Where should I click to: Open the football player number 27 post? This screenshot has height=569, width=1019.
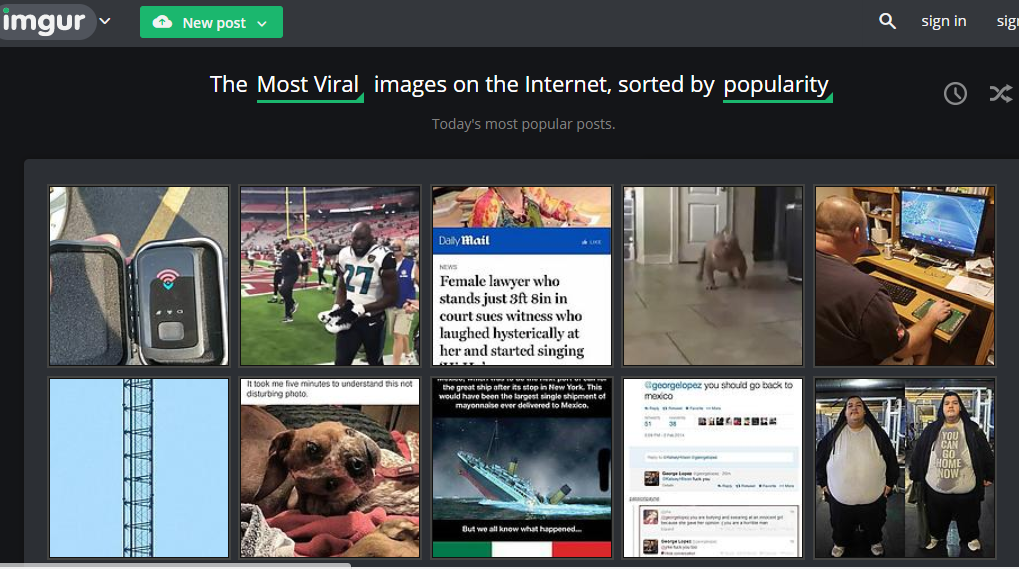click(x=330, y=276)
